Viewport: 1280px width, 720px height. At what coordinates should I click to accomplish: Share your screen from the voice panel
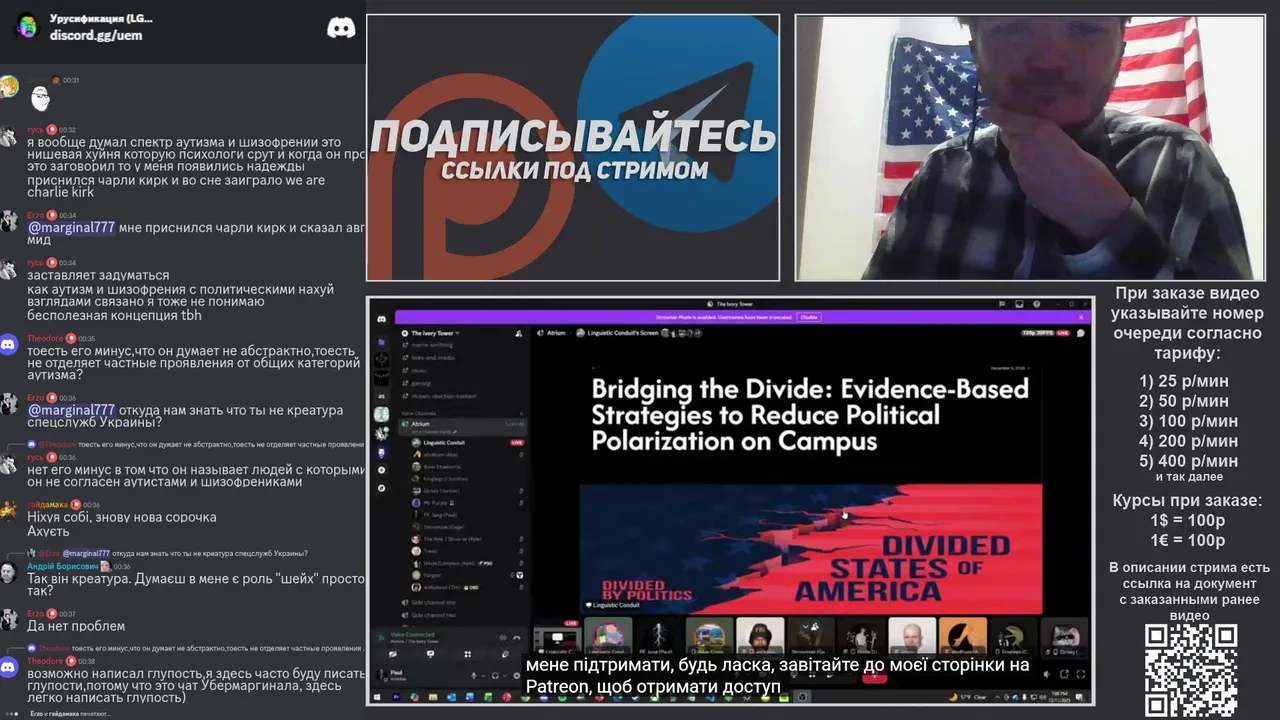point(430,654)
